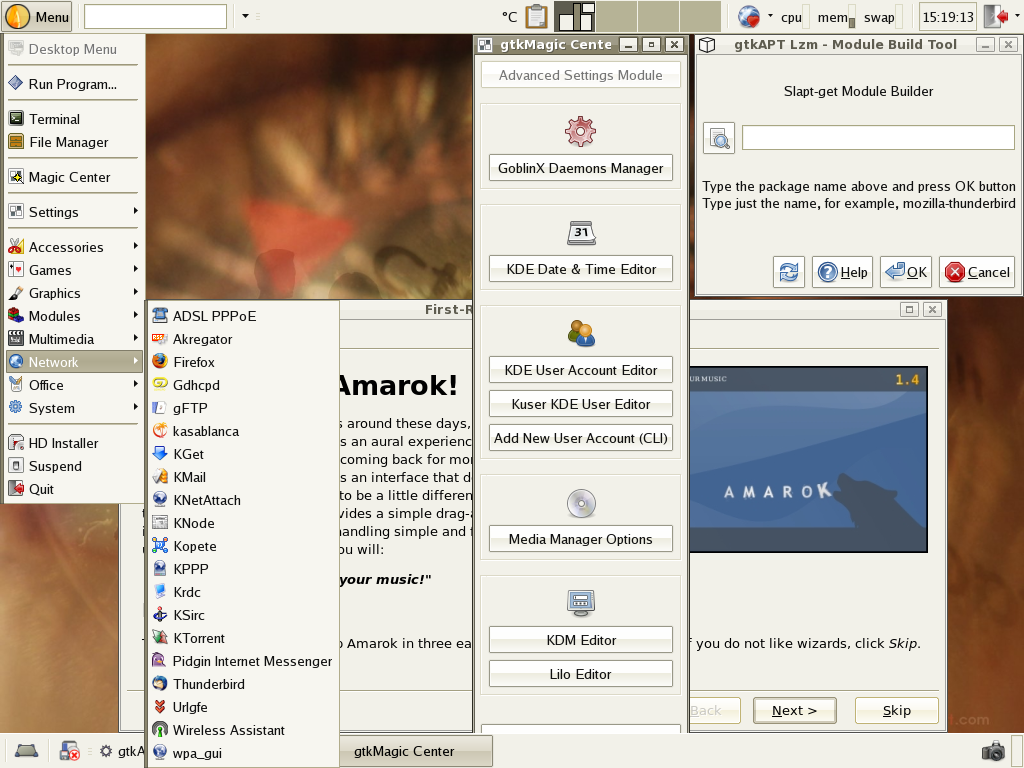Focus the text box in the top panel

pos(155,16)
